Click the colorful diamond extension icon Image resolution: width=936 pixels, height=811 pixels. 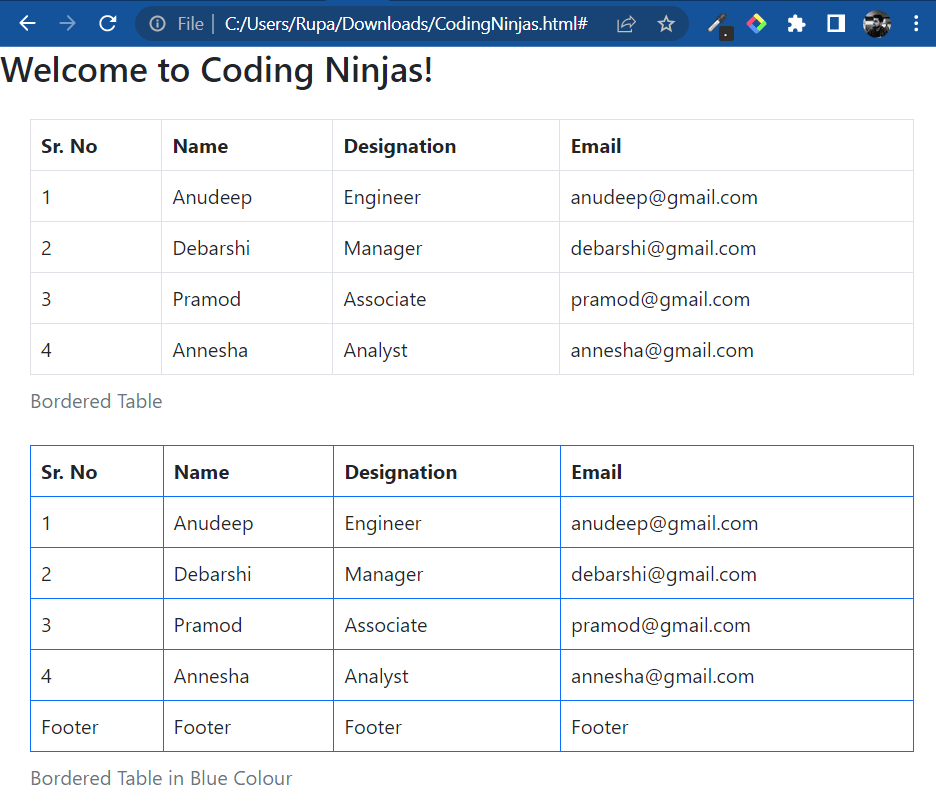pyautogui.click(x=757, y=22)
